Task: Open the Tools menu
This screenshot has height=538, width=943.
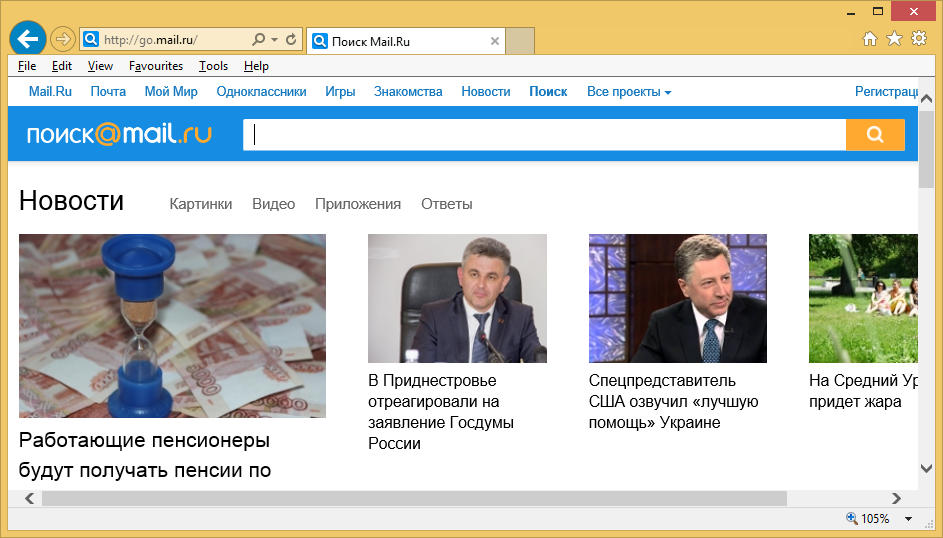Action: tap(213, 66)
